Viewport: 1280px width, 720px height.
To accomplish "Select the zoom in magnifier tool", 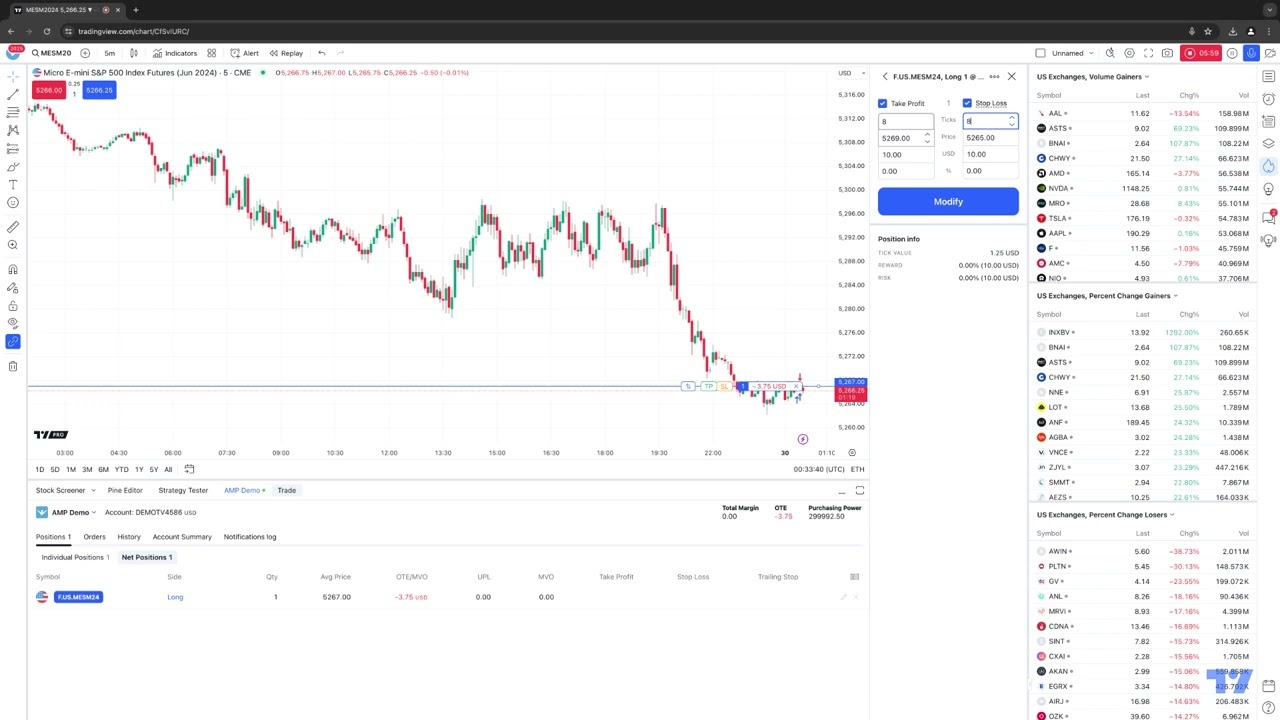I will [13, 245].
